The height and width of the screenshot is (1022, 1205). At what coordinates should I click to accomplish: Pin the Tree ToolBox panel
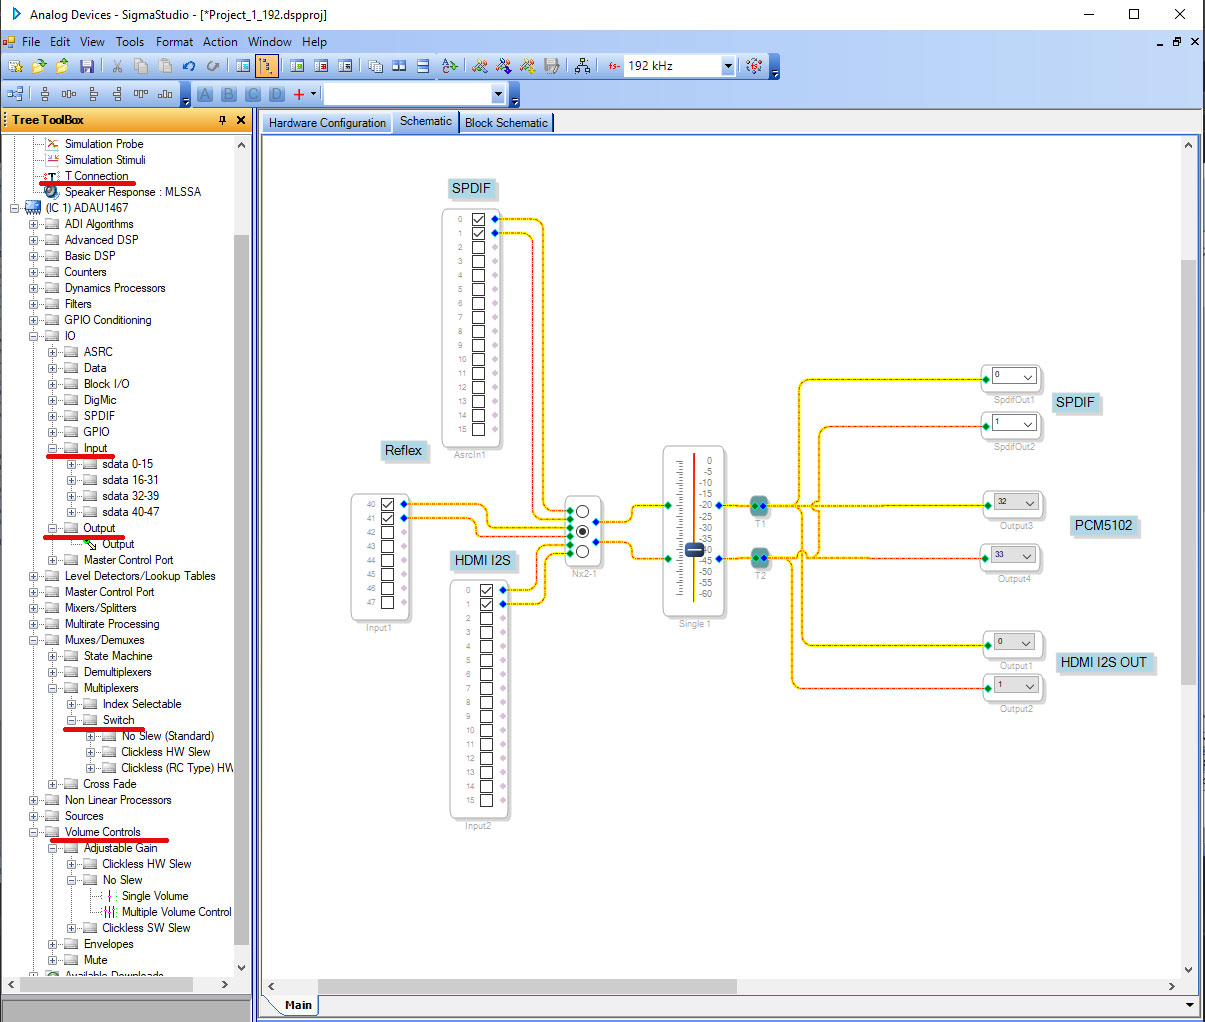tap(222, 120)
